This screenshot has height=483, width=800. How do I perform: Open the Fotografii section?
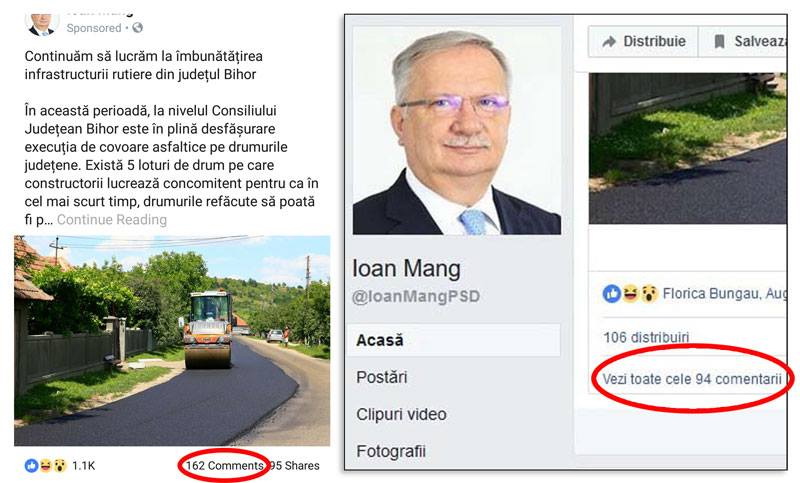[x=391, y=451]
